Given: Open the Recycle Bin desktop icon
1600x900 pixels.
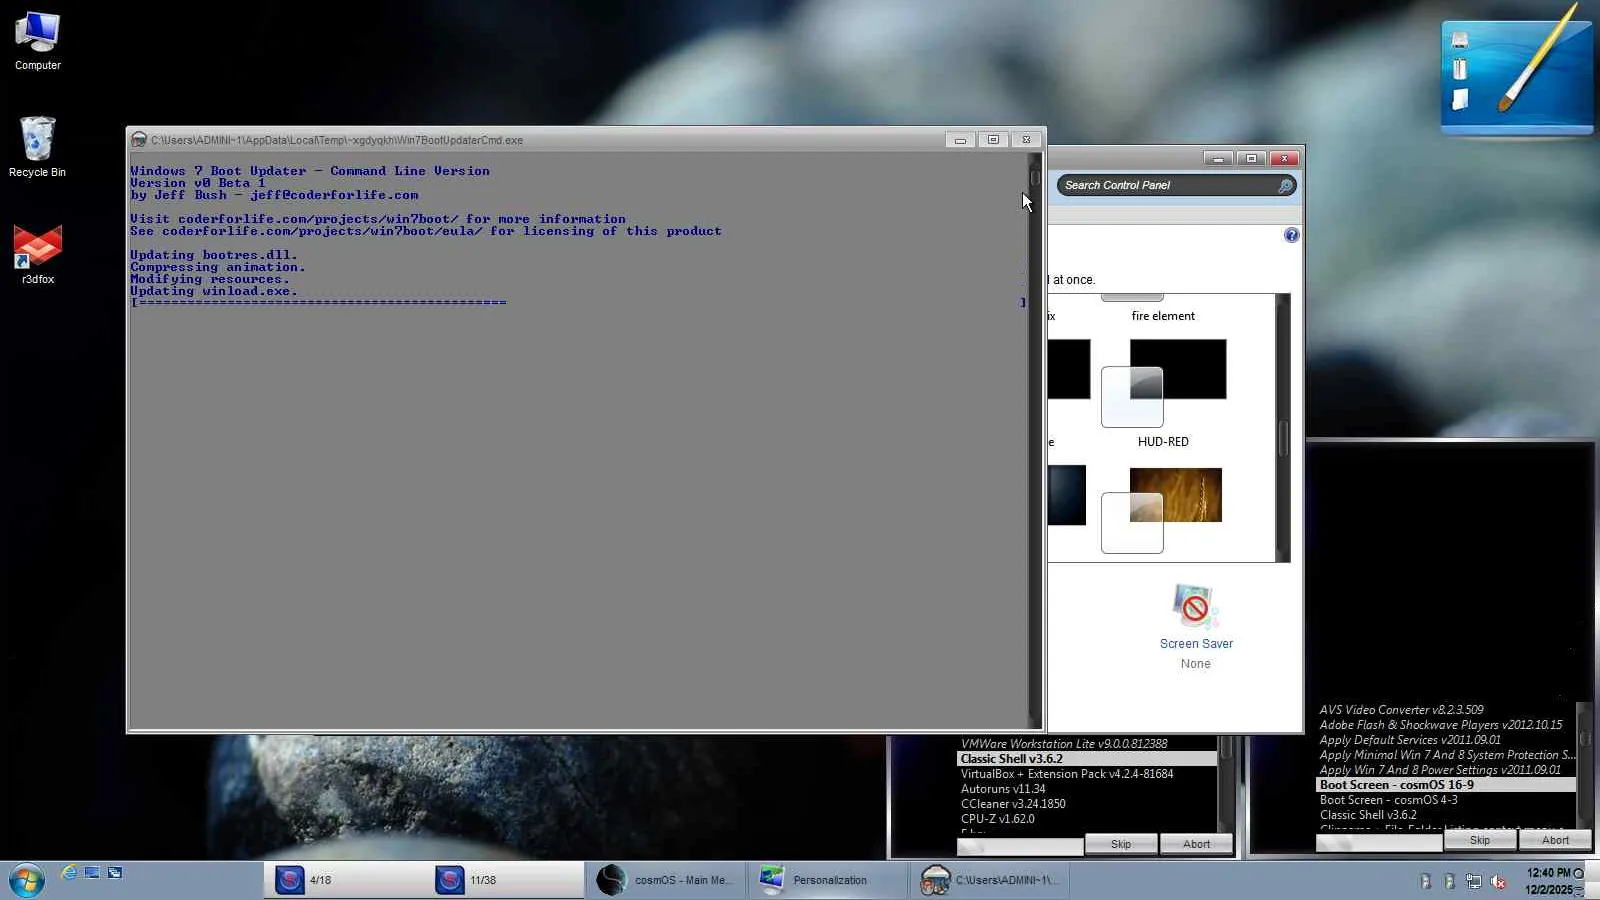Looking at the screenshot, I should [37, 147].
